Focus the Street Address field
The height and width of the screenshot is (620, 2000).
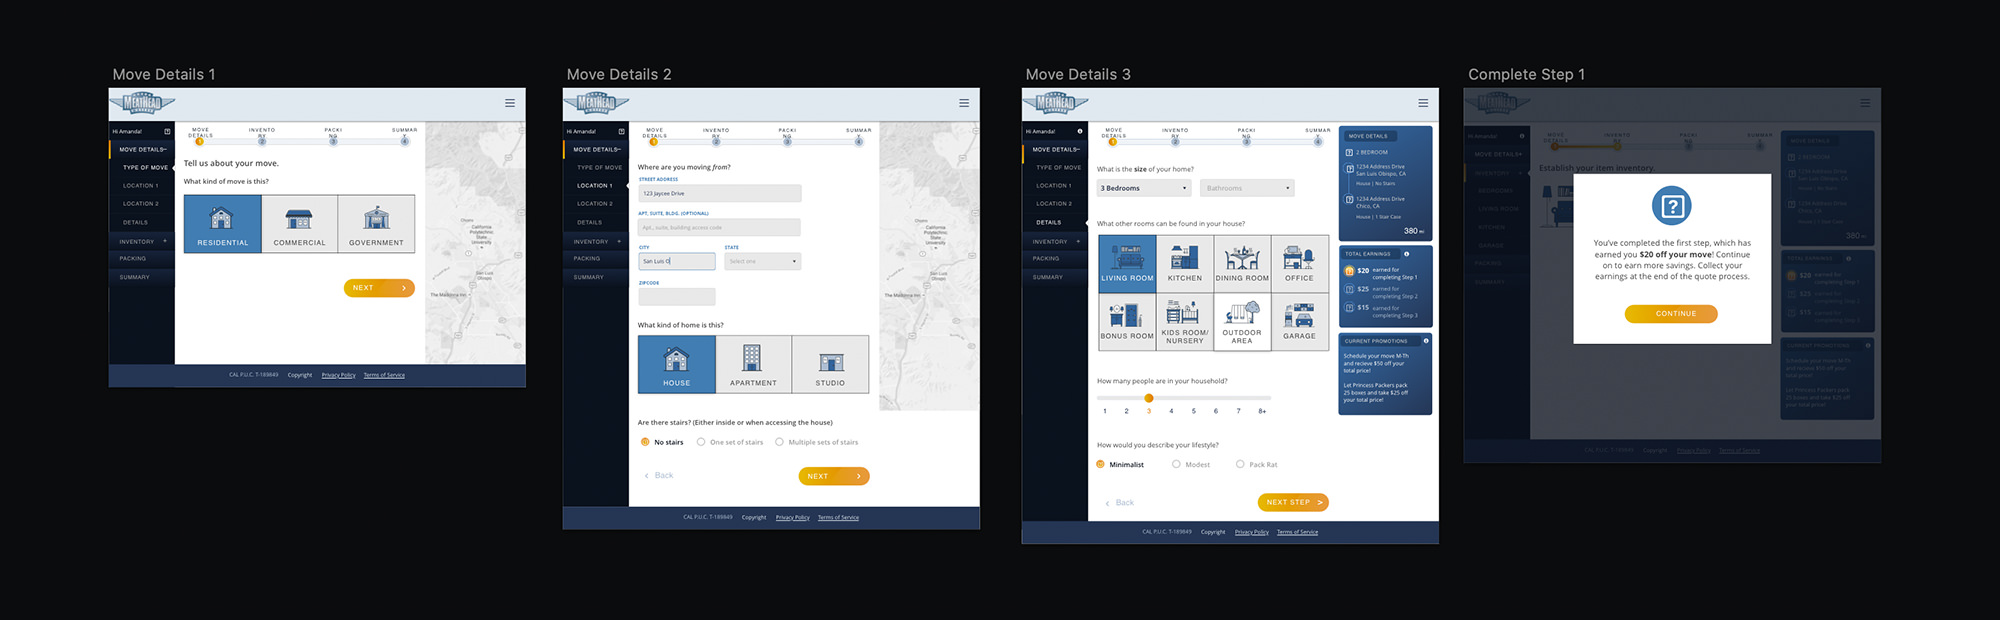pos(720,193)
